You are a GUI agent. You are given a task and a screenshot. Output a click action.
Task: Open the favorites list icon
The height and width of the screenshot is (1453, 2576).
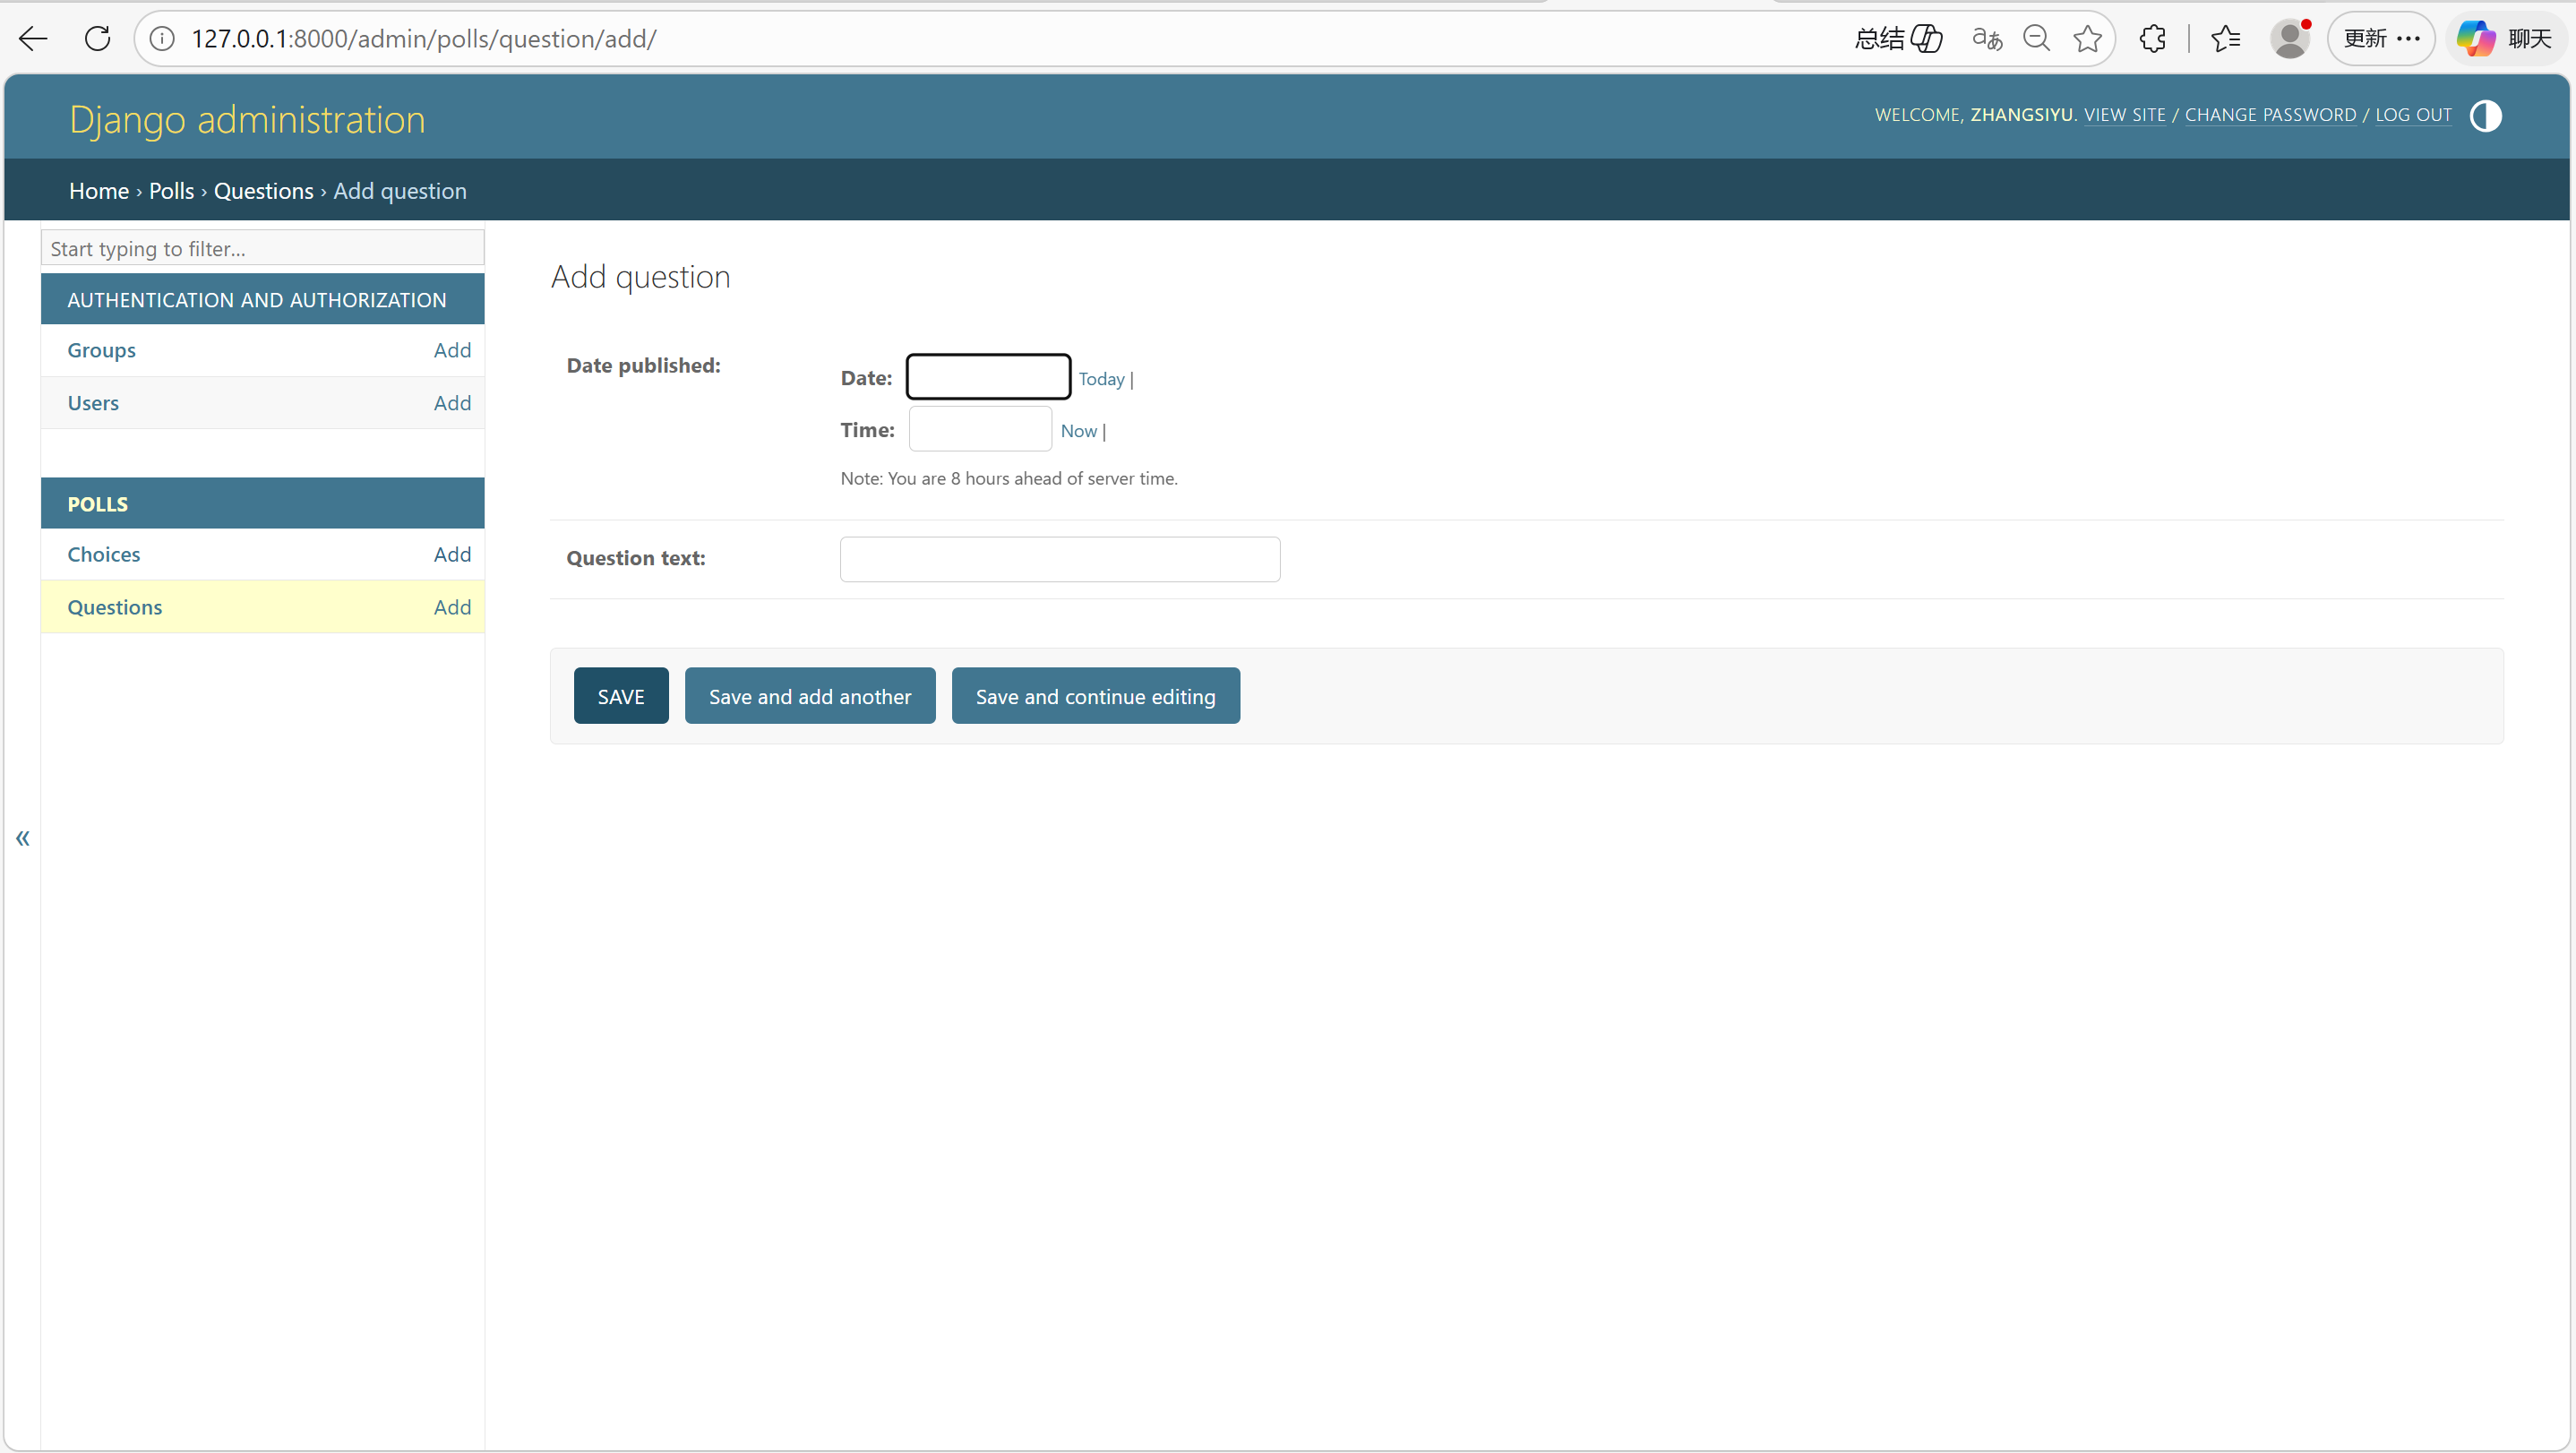tap(2225, 39)
